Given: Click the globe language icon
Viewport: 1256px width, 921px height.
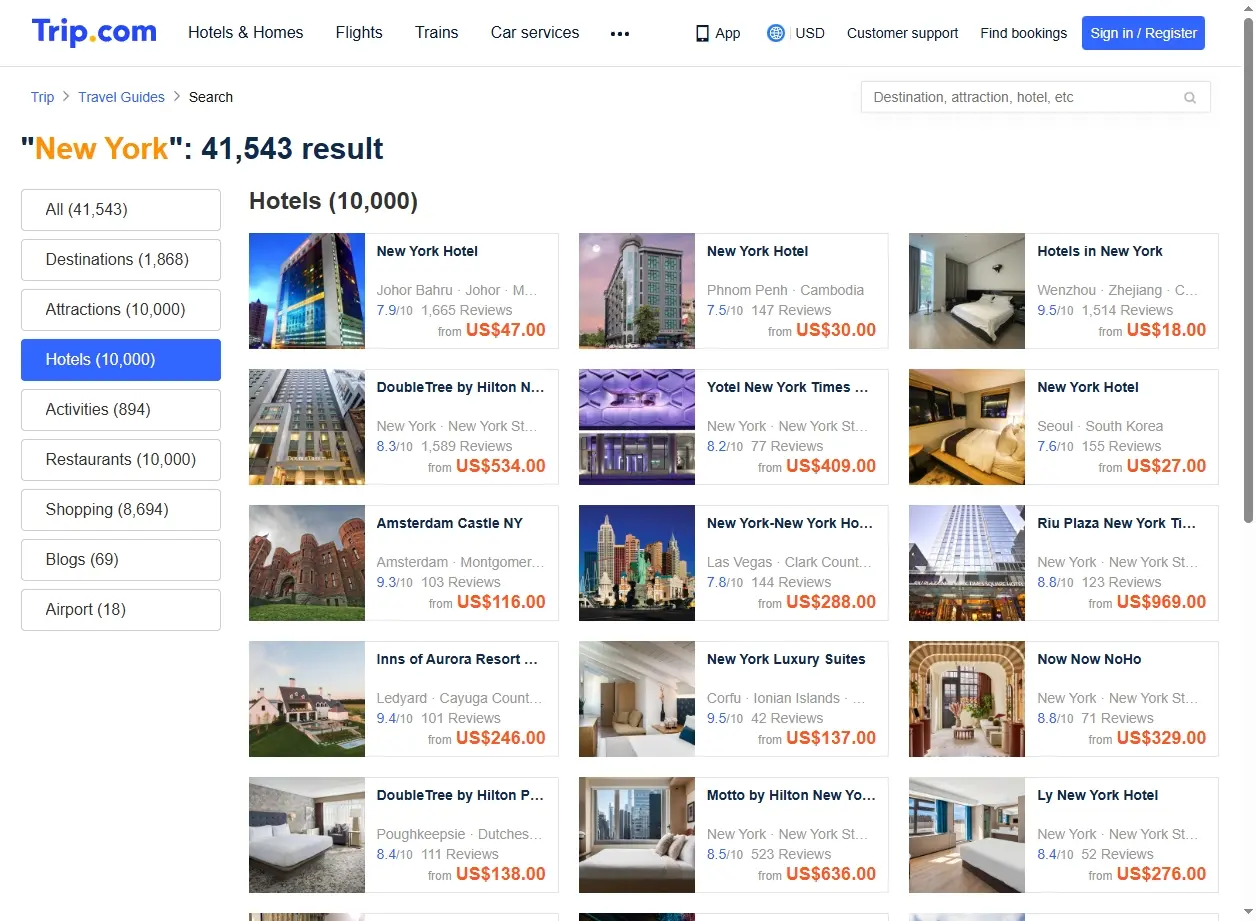Looking at the screenshot, I should pos(775,33).
